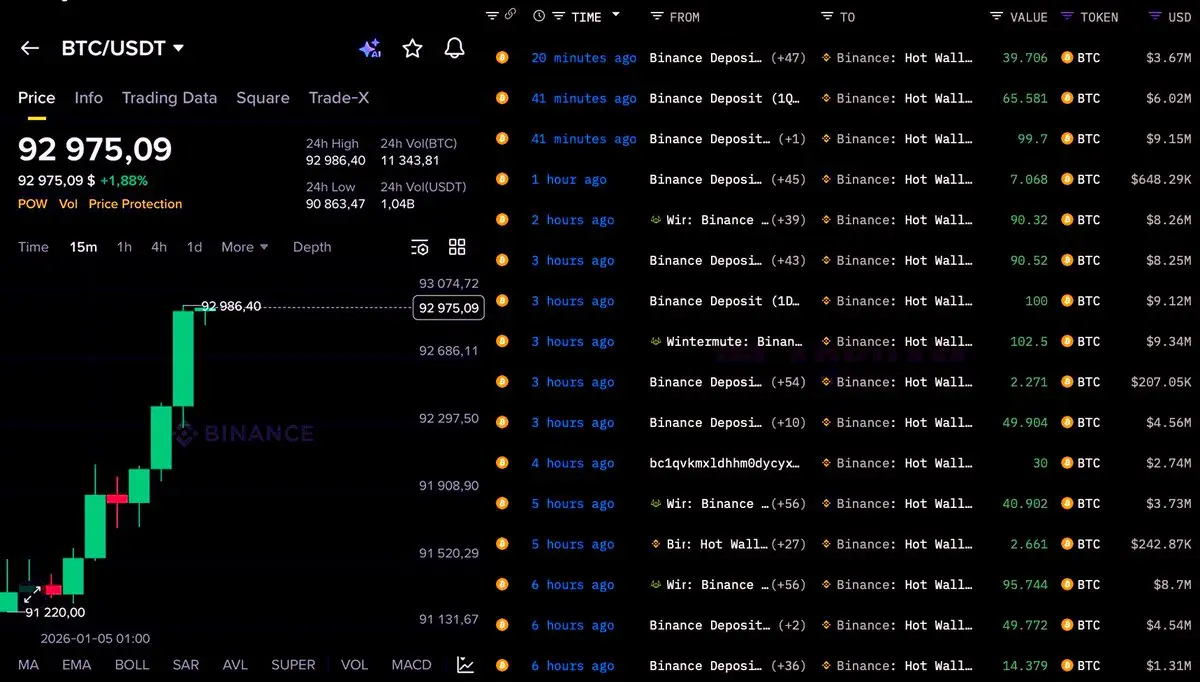1200x682 pixels.
Task: Toggle the BOLL indicator
Action: (132, 664)
